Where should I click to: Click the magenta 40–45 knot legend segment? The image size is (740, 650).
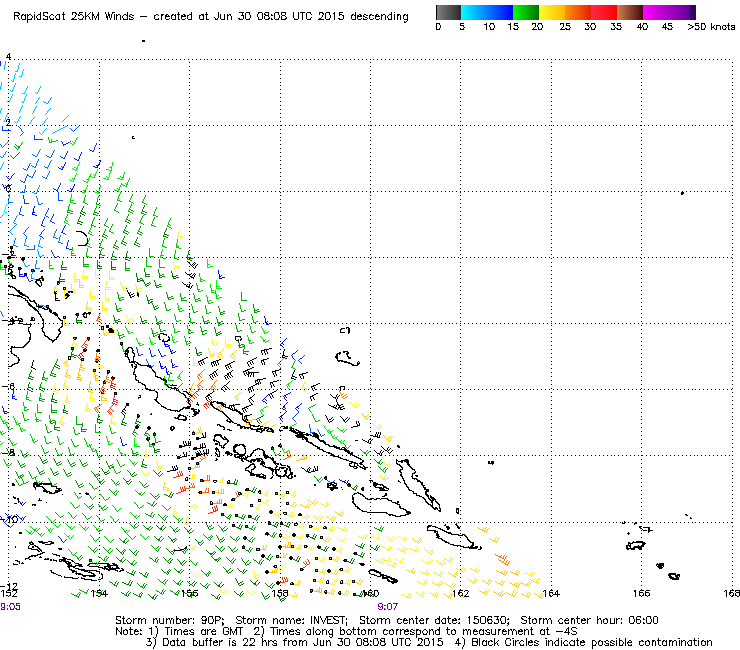(x=656, y=12)
